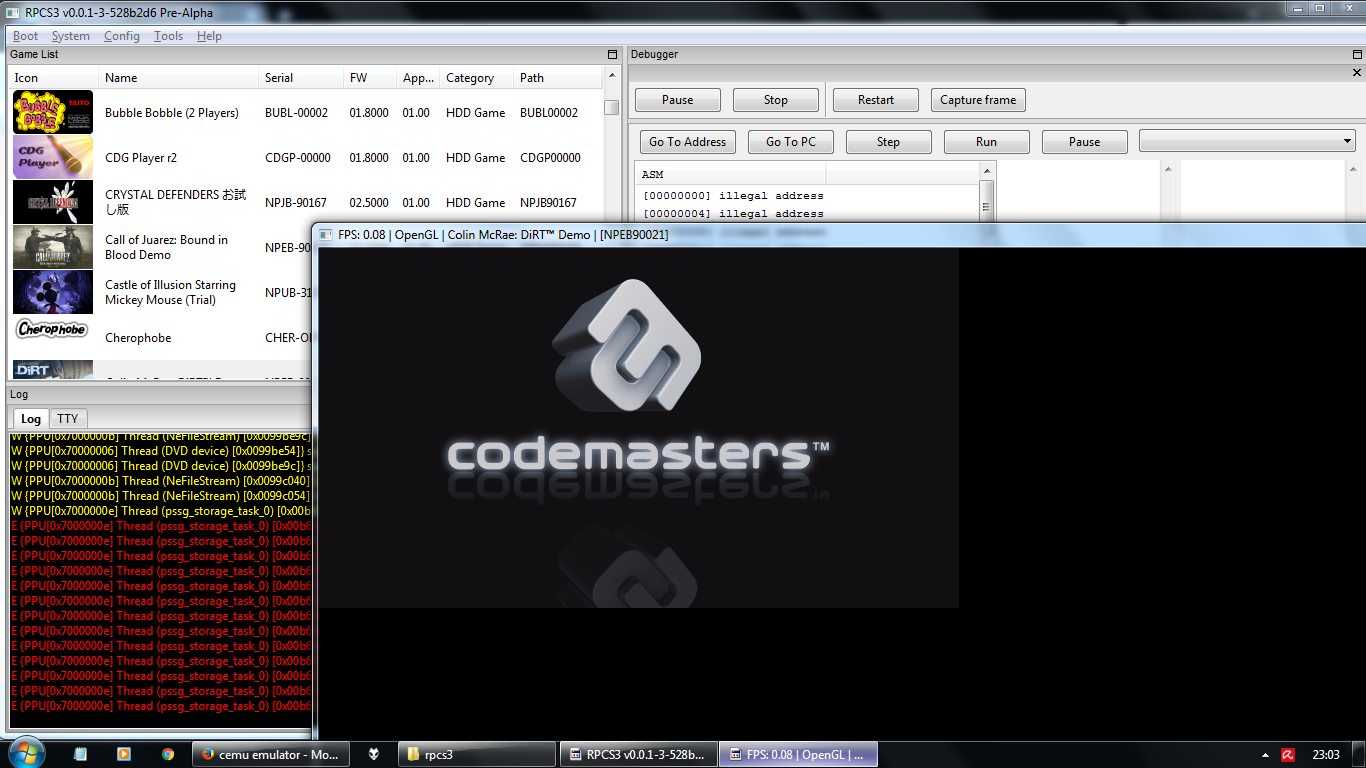Select serial 'CDGP-00000'

[298, 158]
